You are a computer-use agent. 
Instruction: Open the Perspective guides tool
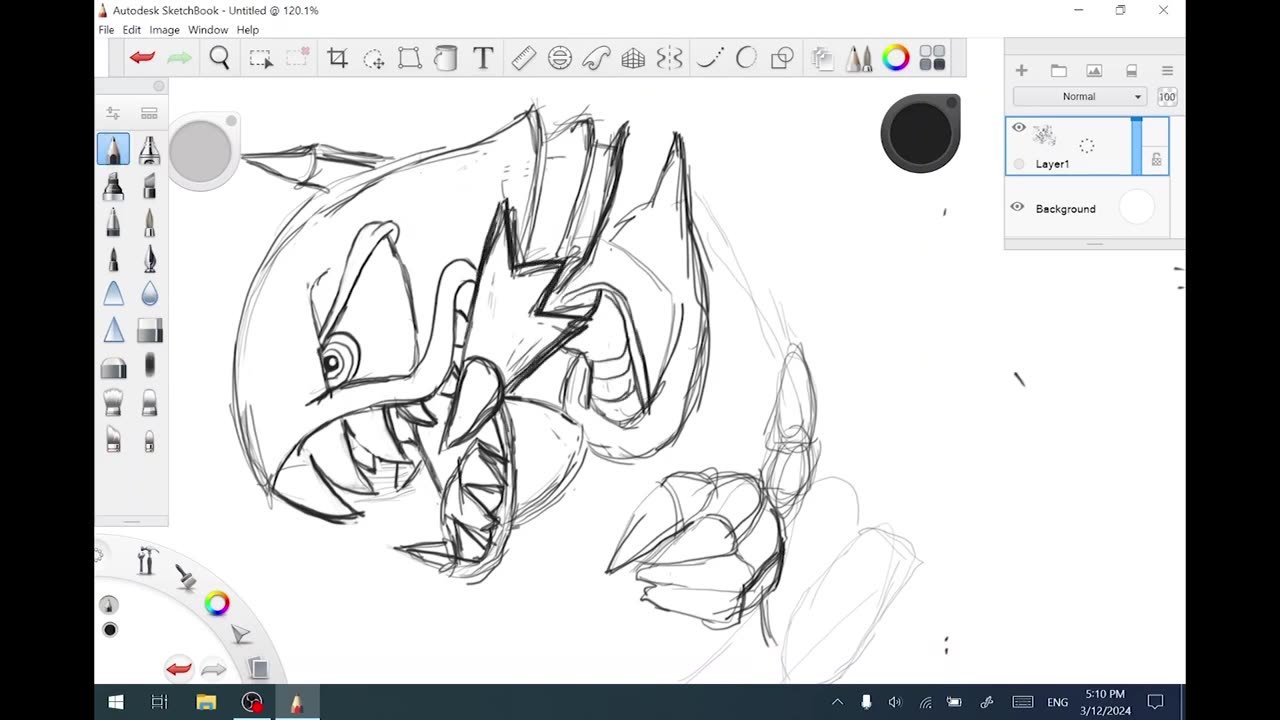[x=633, y=58]
